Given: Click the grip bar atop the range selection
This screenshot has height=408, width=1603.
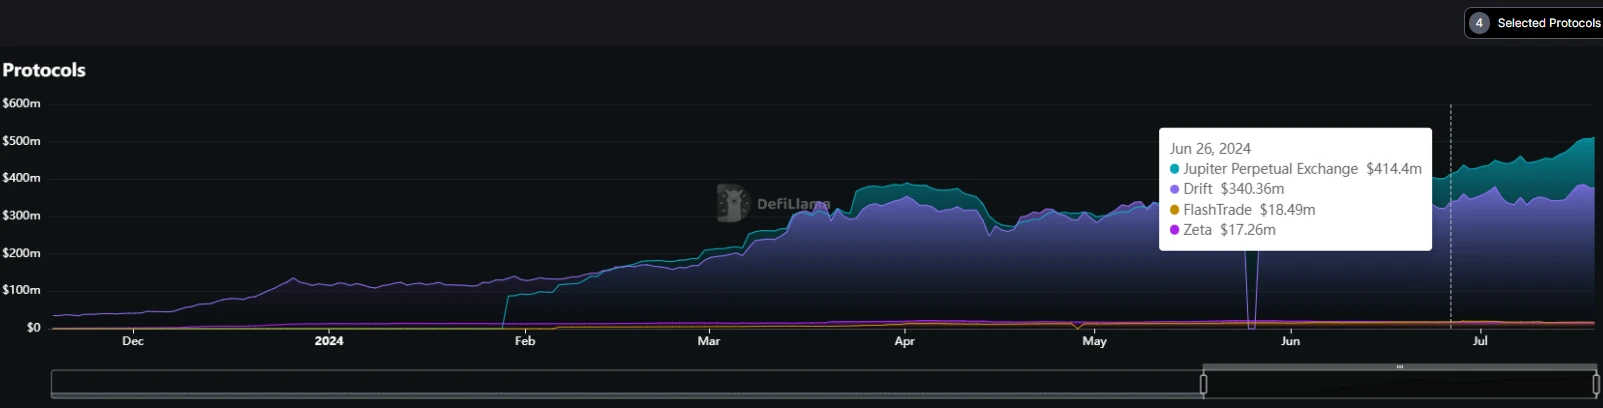Looking at the screenshot, I should pyautogui.click(x=1399, y=367).
